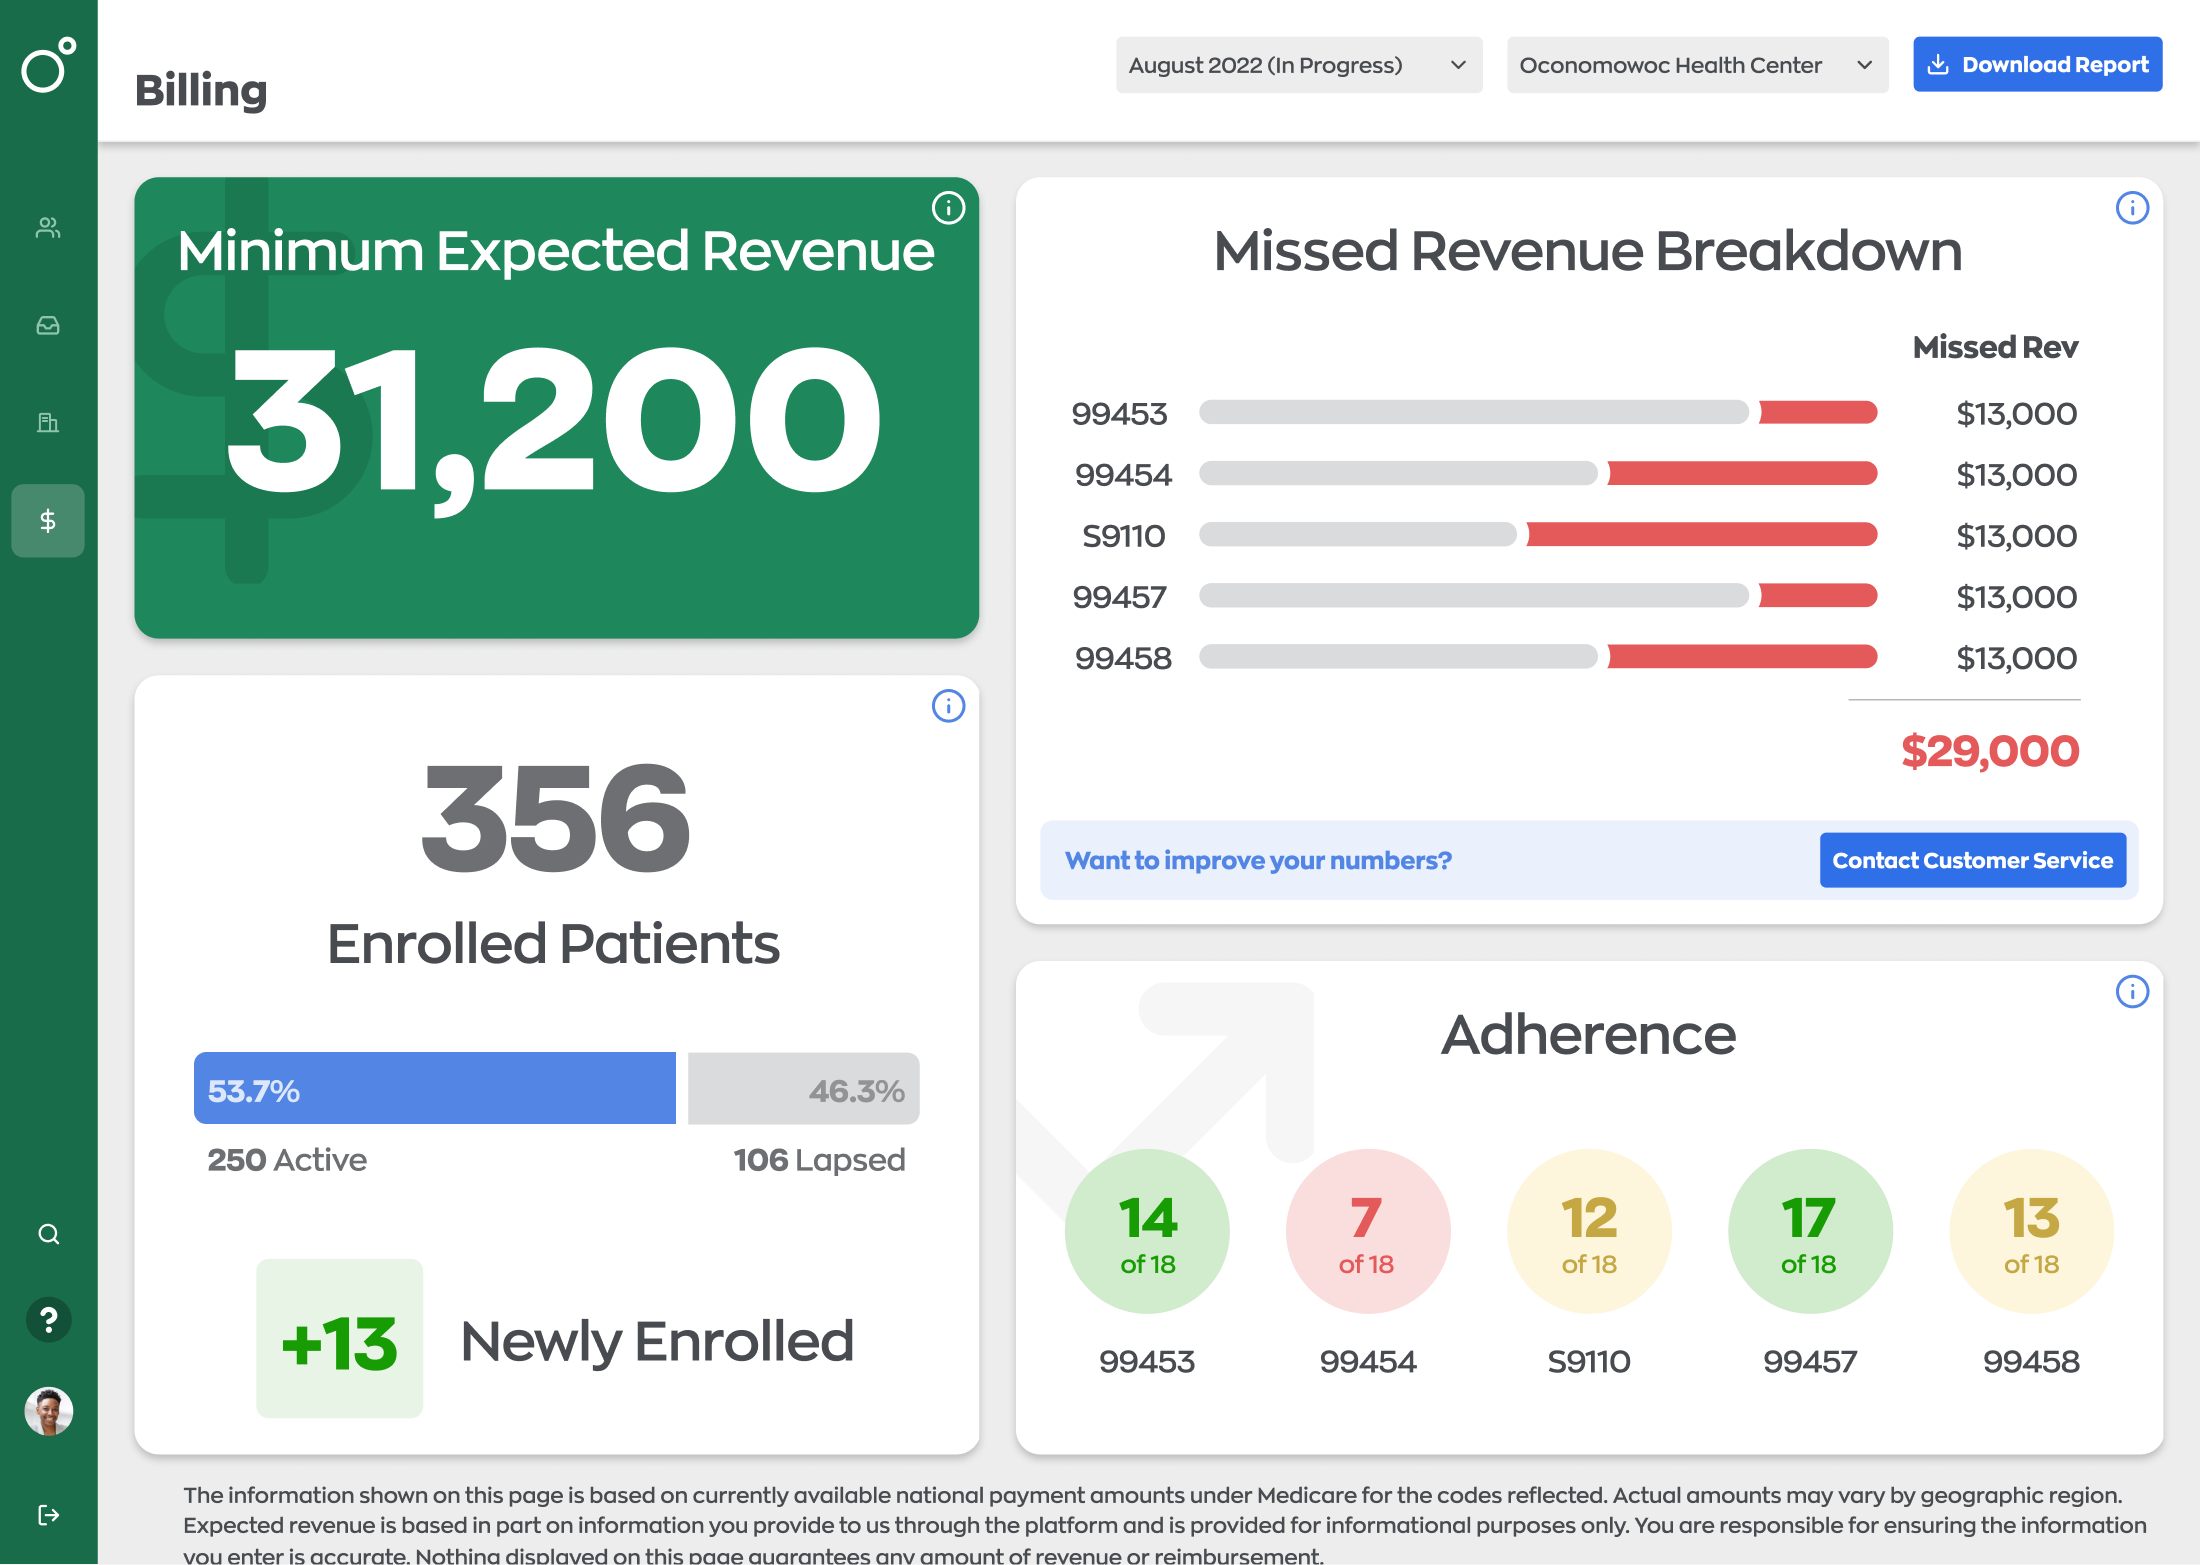Show info for Enrolled Patients card

click(948, 706)
